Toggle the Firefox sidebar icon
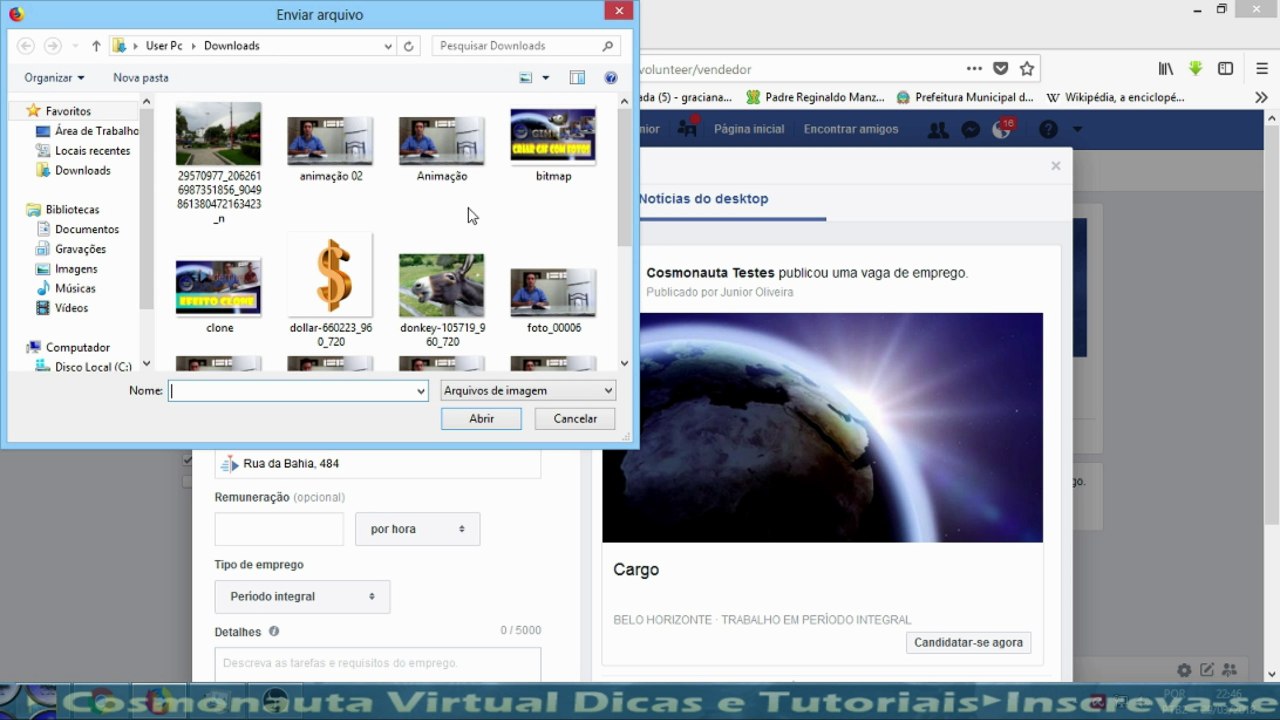The image size is (1280, 720). (1225, 69)
